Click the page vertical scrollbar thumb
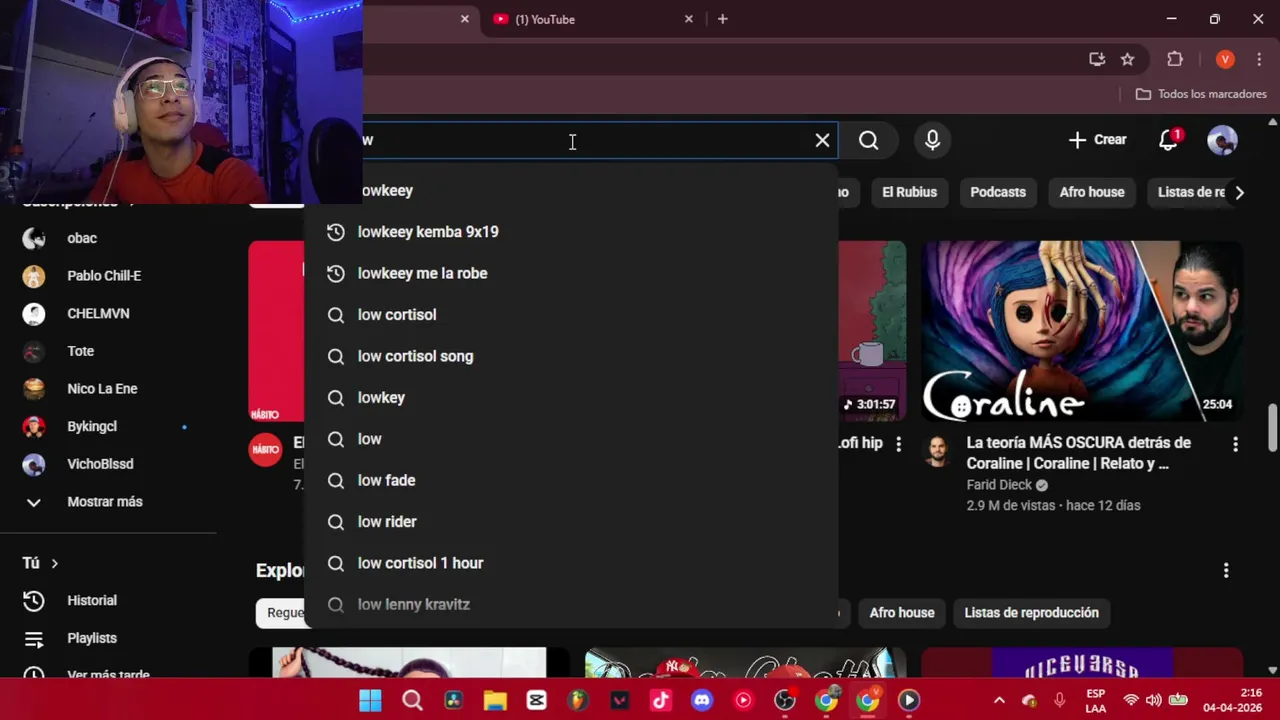Screen dimensions: 1280x720 coord(1272,428)
